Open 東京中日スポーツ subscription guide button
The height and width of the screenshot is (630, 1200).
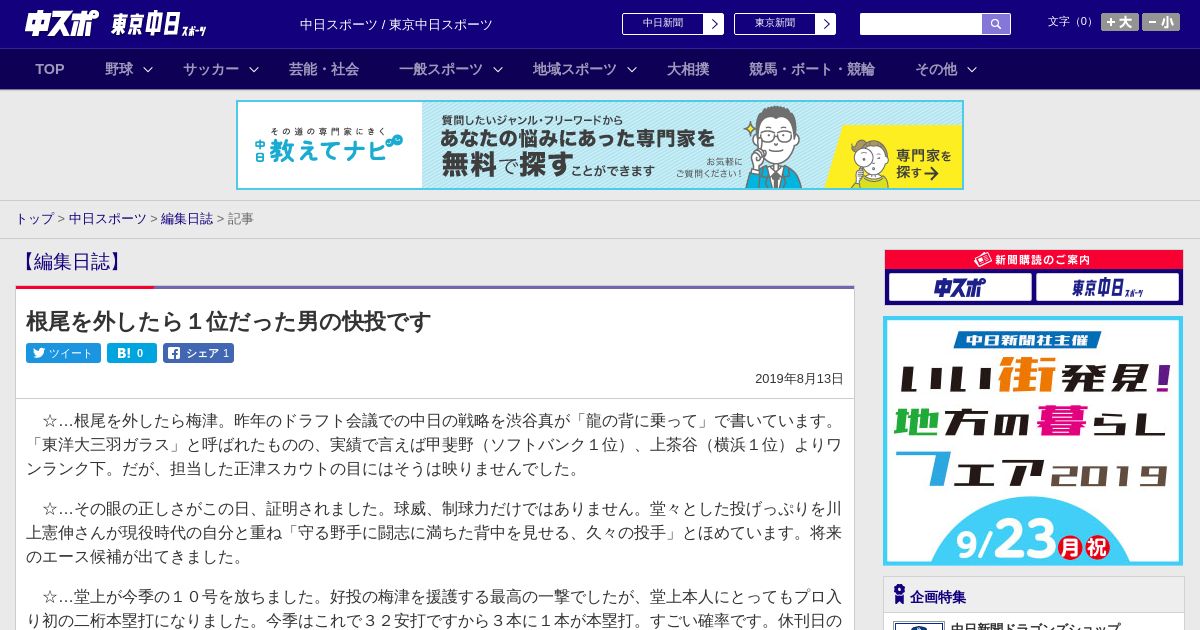coord(1107,287)
